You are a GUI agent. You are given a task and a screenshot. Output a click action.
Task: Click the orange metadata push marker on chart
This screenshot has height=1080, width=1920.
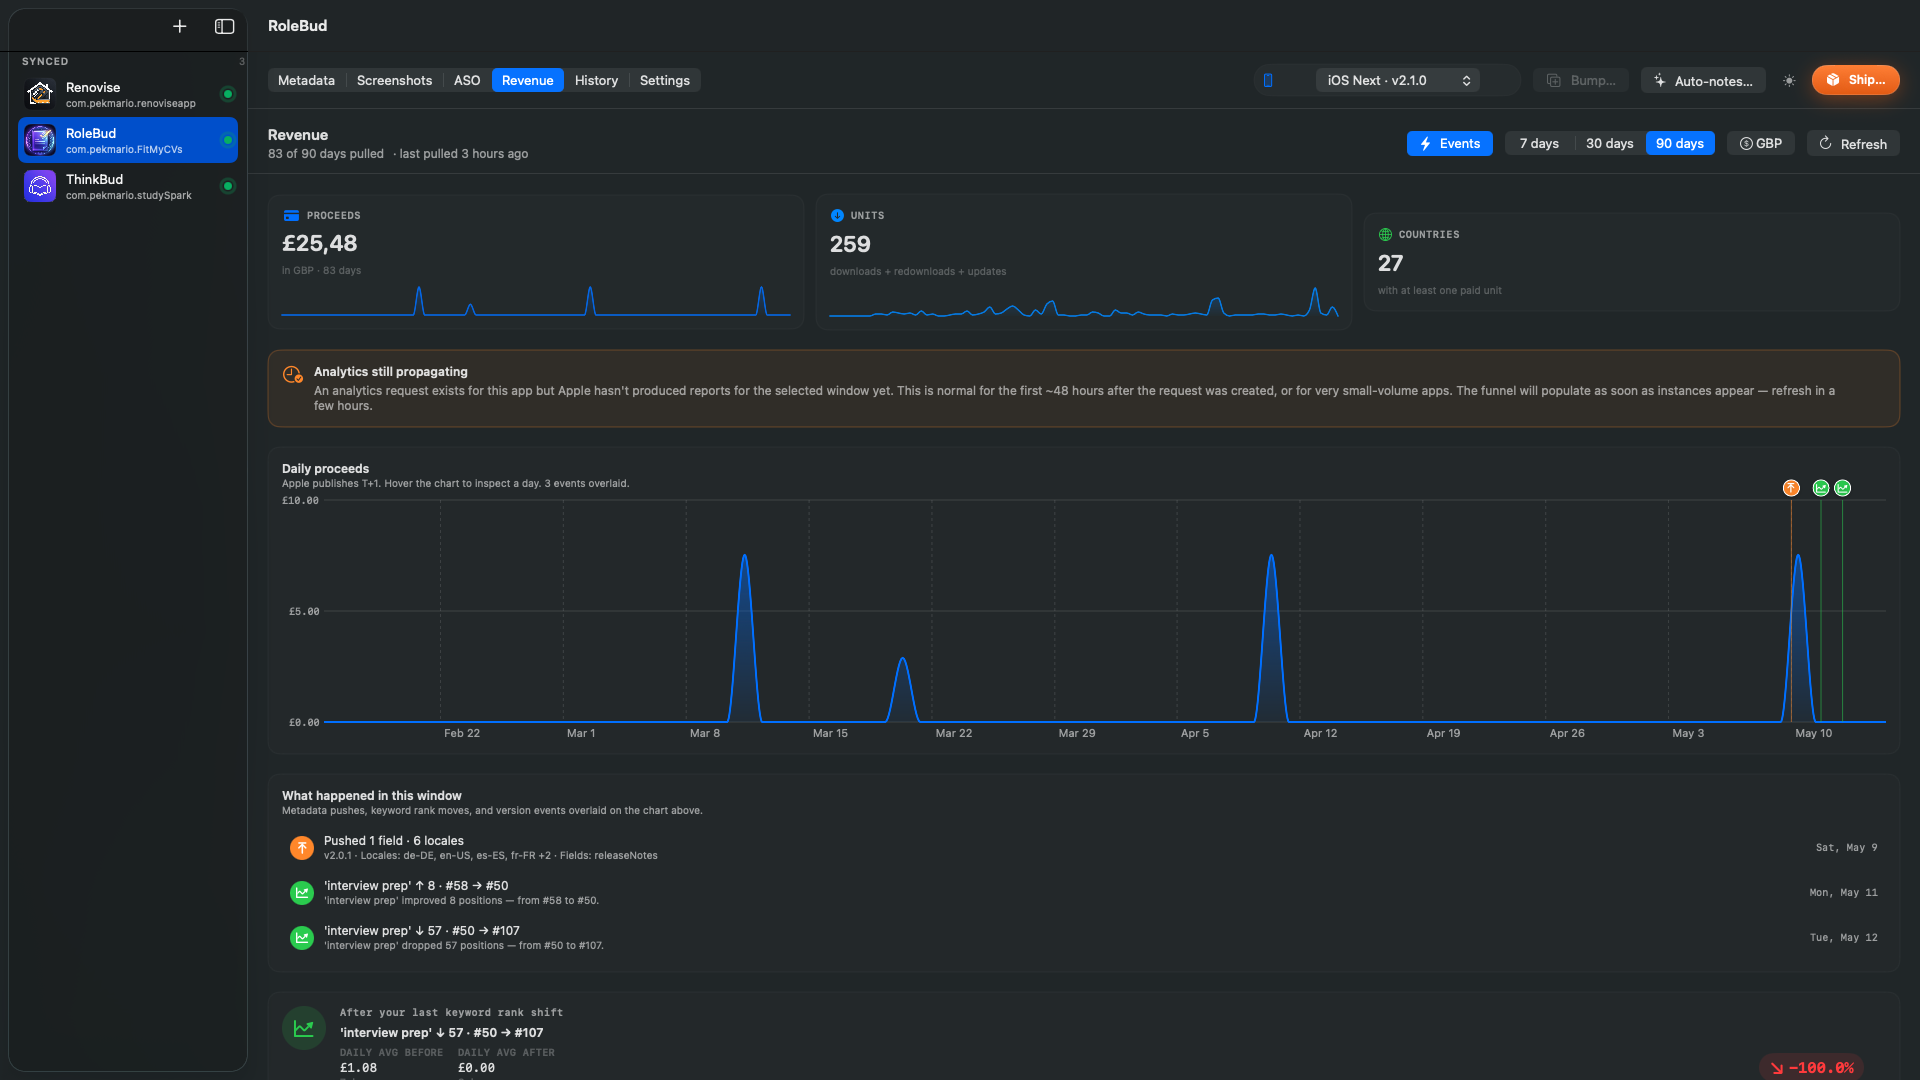[1791, 488]
